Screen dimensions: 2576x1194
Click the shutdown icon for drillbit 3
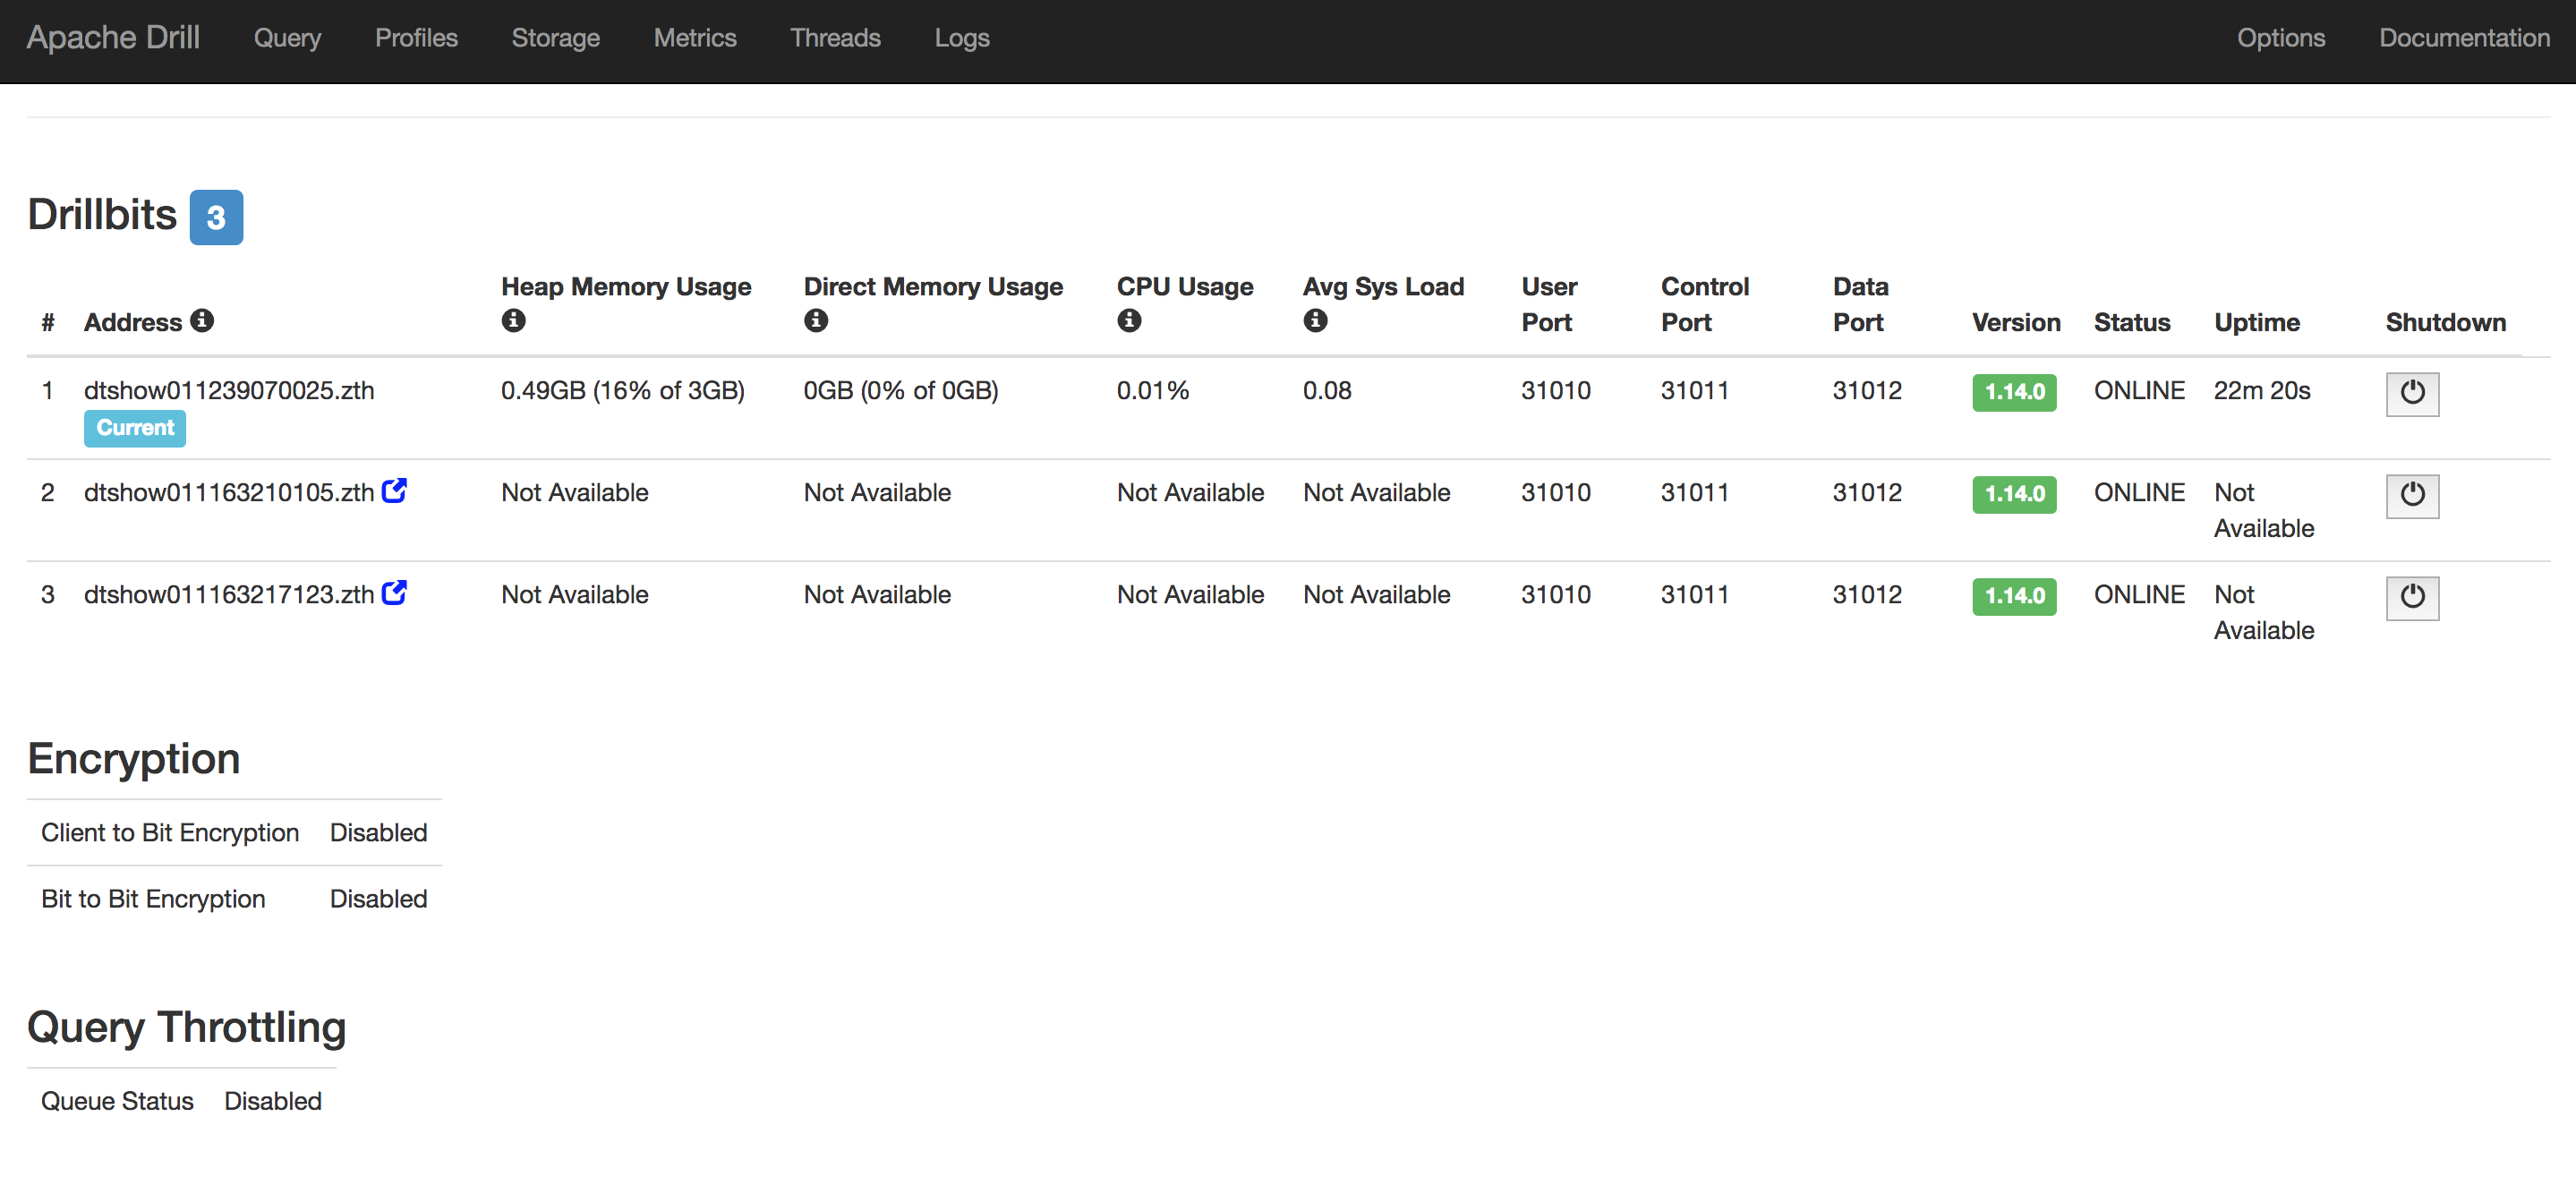2410,594
